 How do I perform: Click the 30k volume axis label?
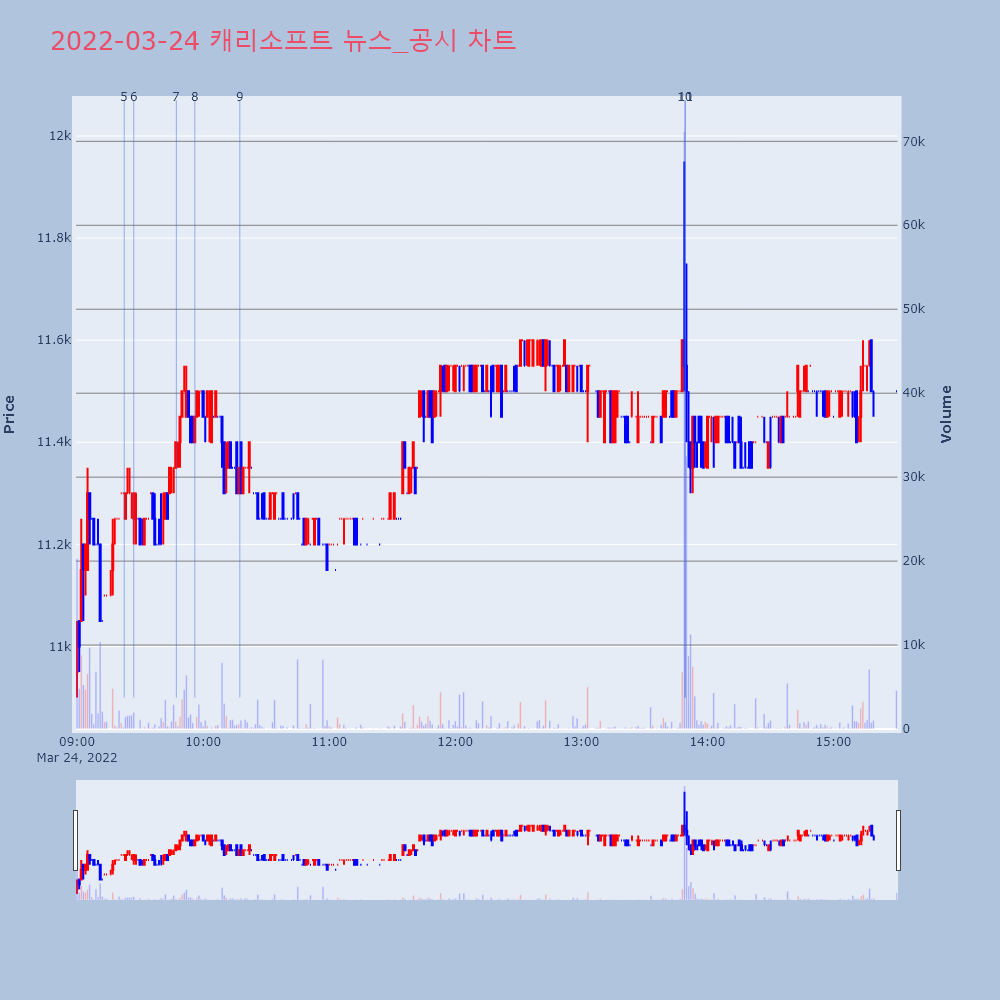click(914, 477)
